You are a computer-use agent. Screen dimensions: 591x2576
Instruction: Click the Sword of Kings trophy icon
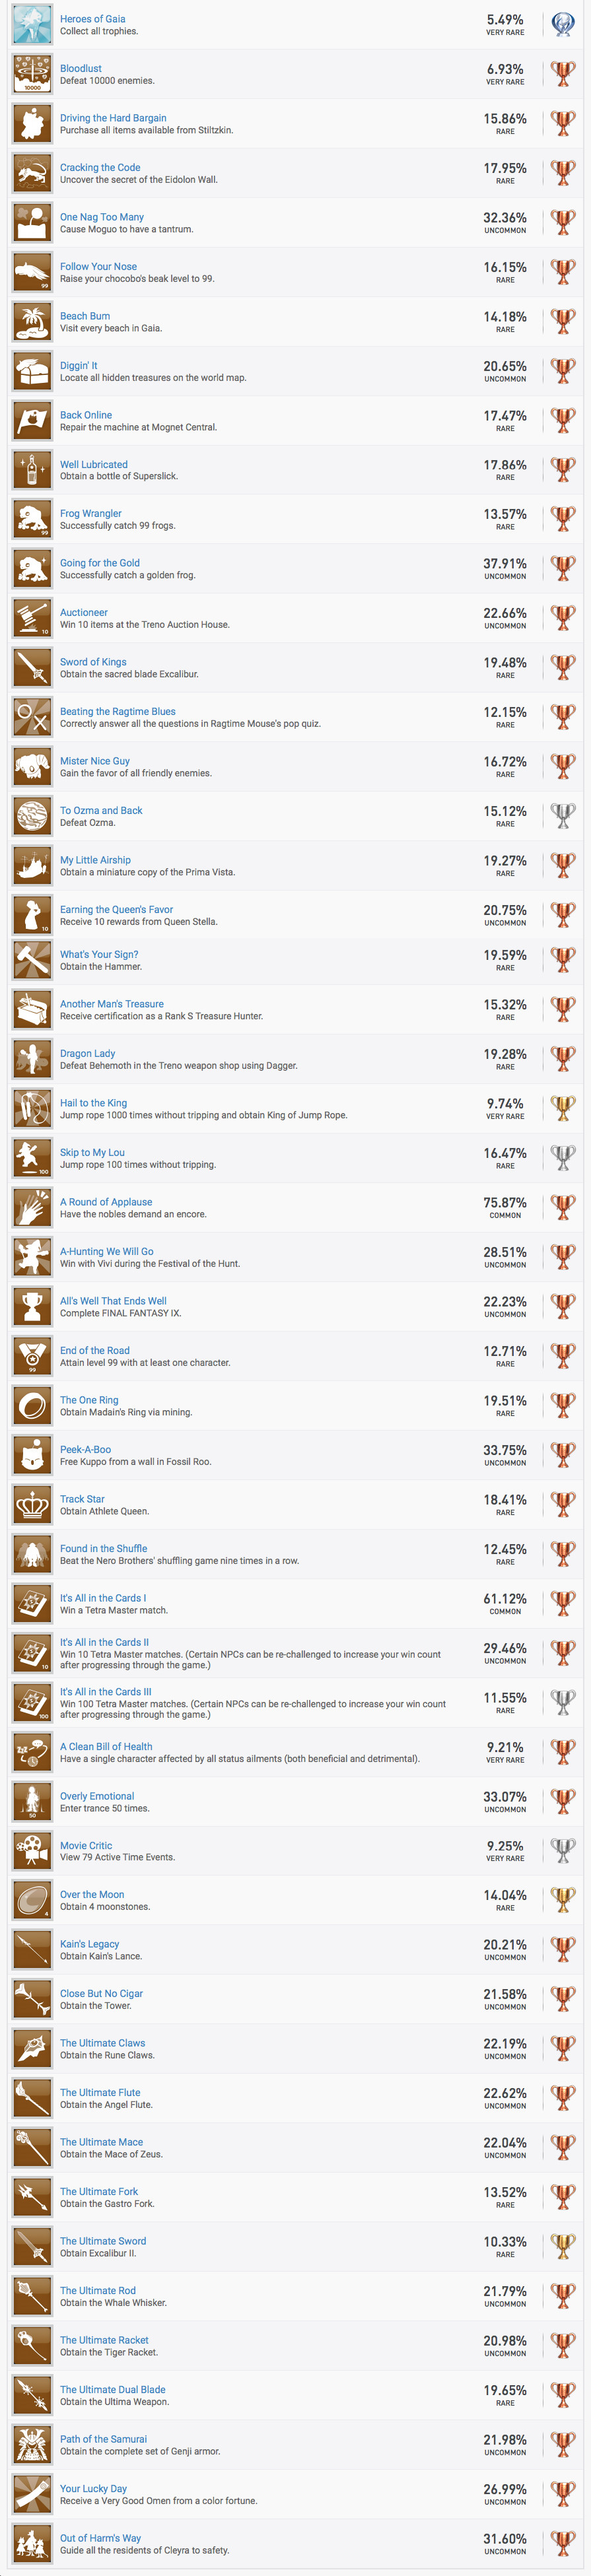pyautogui.click(x=32, y=668)
